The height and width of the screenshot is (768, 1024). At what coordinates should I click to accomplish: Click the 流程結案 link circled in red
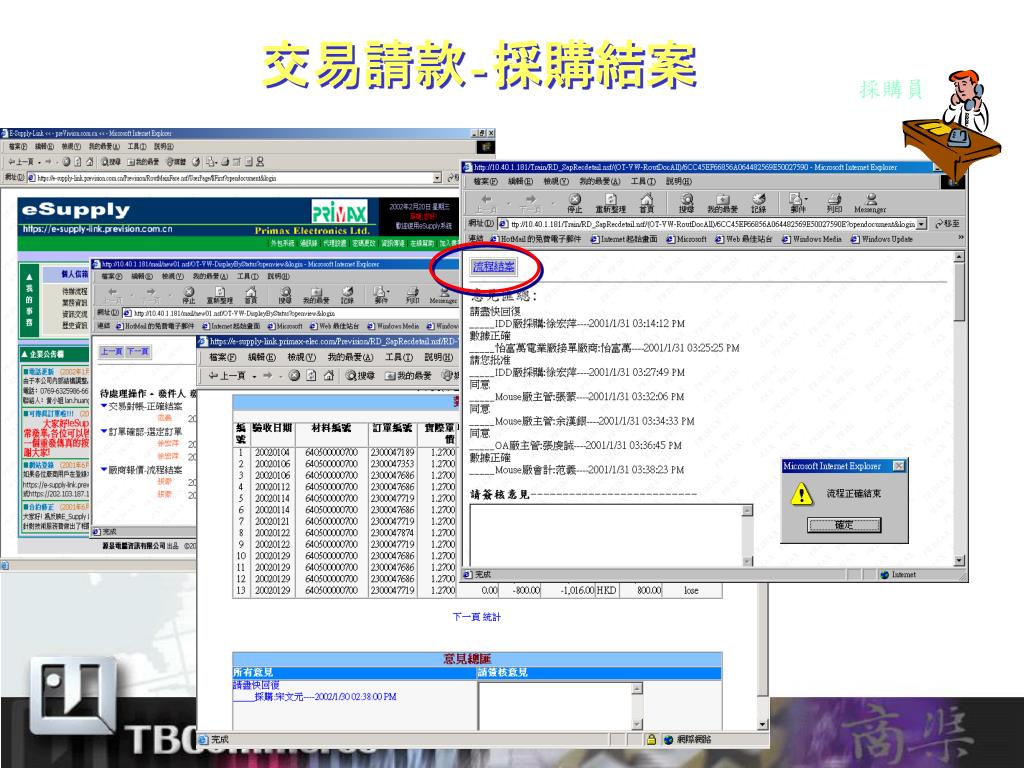coord(493,266)
